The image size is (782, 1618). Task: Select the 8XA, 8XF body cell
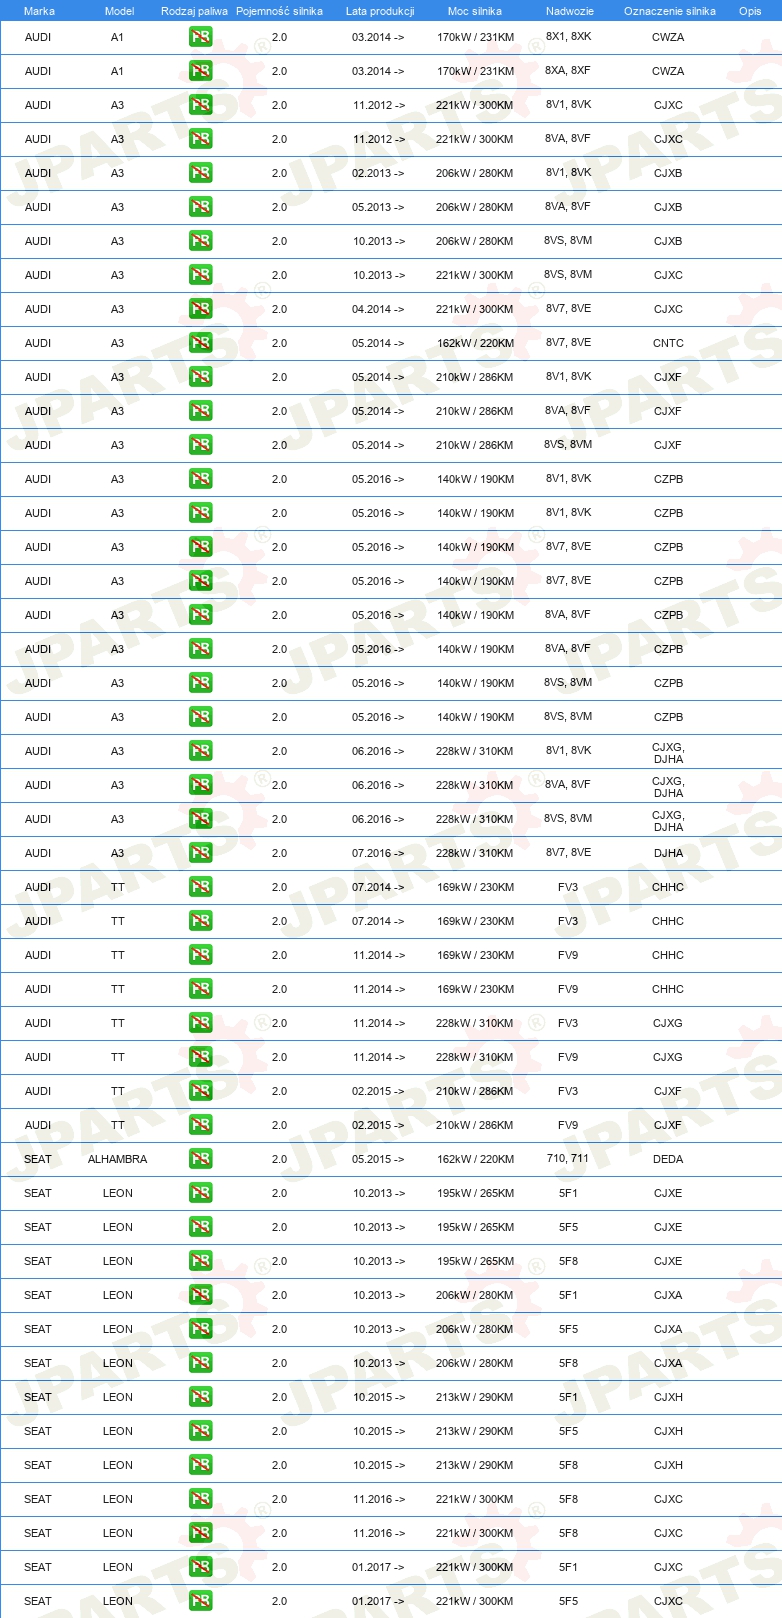[568, 71]
